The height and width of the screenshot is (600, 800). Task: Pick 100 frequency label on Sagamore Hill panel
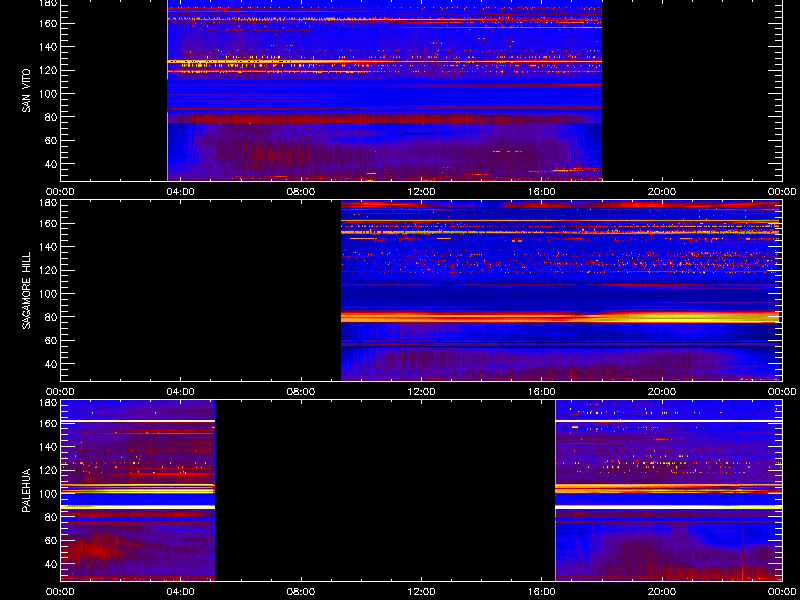49,294
